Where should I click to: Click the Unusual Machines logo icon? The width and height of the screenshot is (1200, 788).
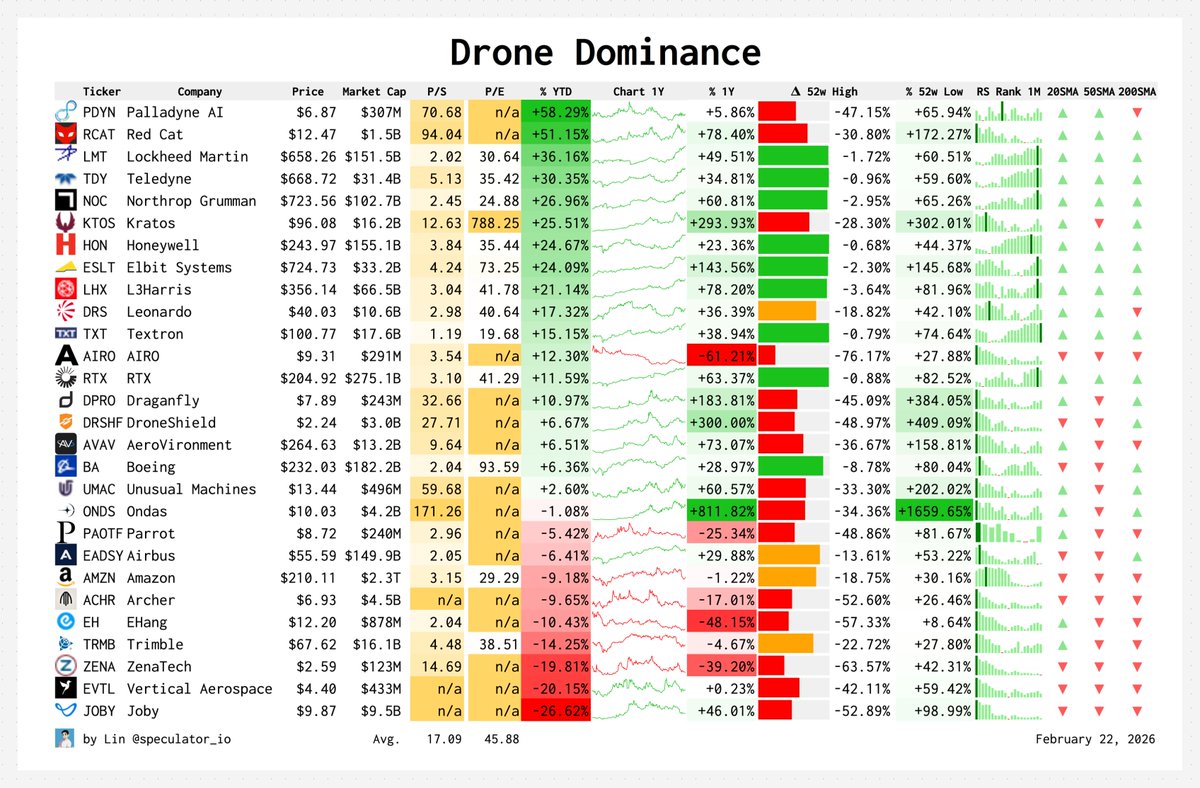click(x=66, y=488)
